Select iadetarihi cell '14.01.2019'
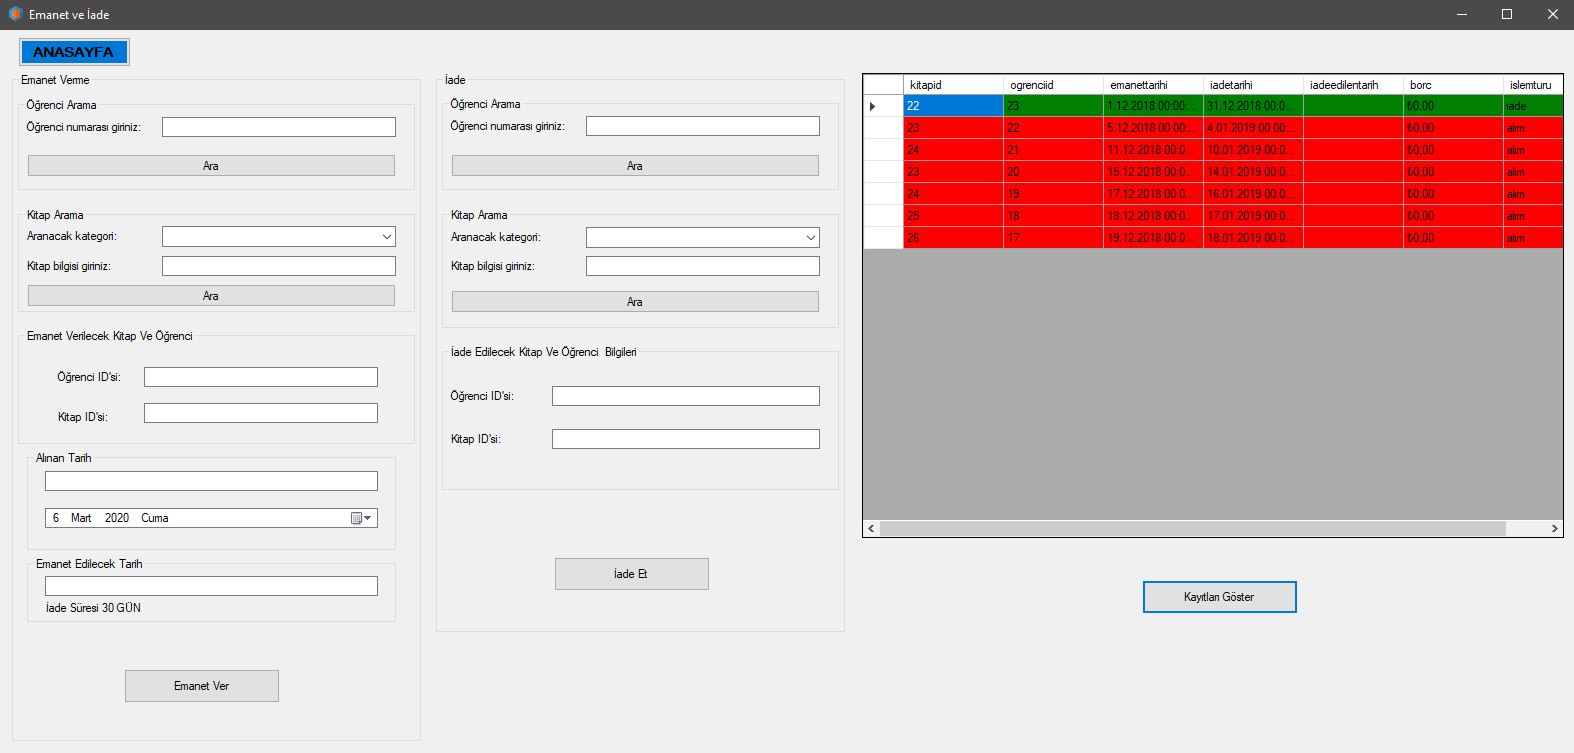 click(x=1253, y=172)
